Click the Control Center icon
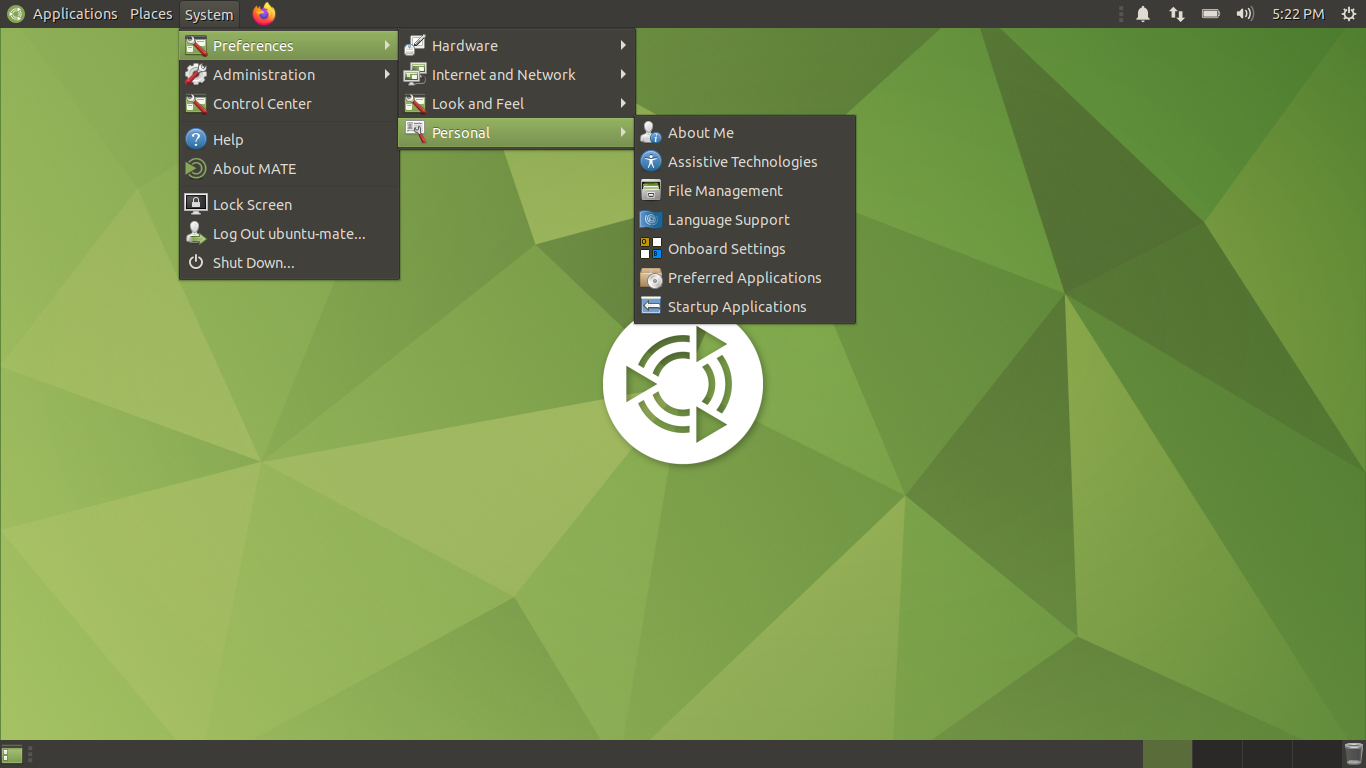The height and width of the screenshot is (768, 1366). click(196, 104)
